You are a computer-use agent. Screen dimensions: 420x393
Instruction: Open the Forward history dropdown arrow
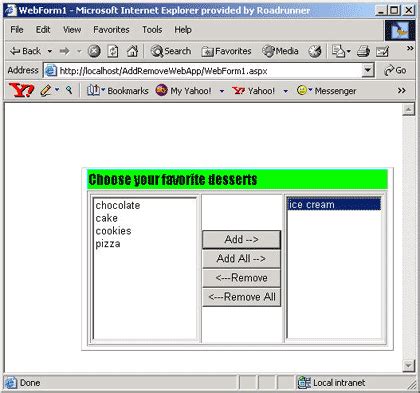pyautogui.click(x=79, y=51)
